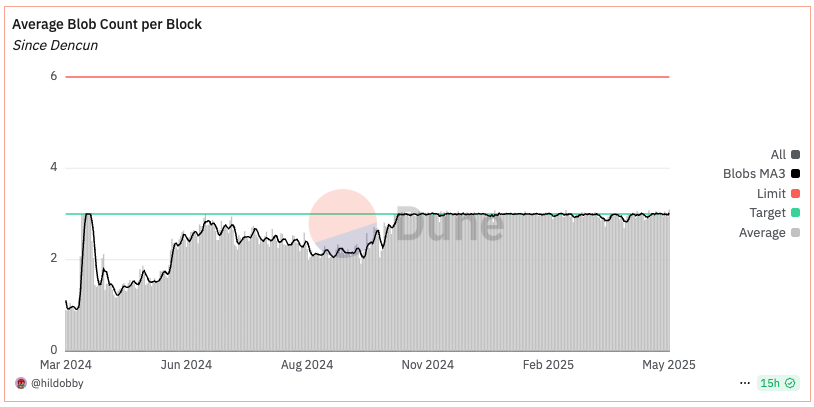Viewport: 814px width, 407px height.
Task: Click the chart title Average Blob Count per Block
Action: click(107, 24)
